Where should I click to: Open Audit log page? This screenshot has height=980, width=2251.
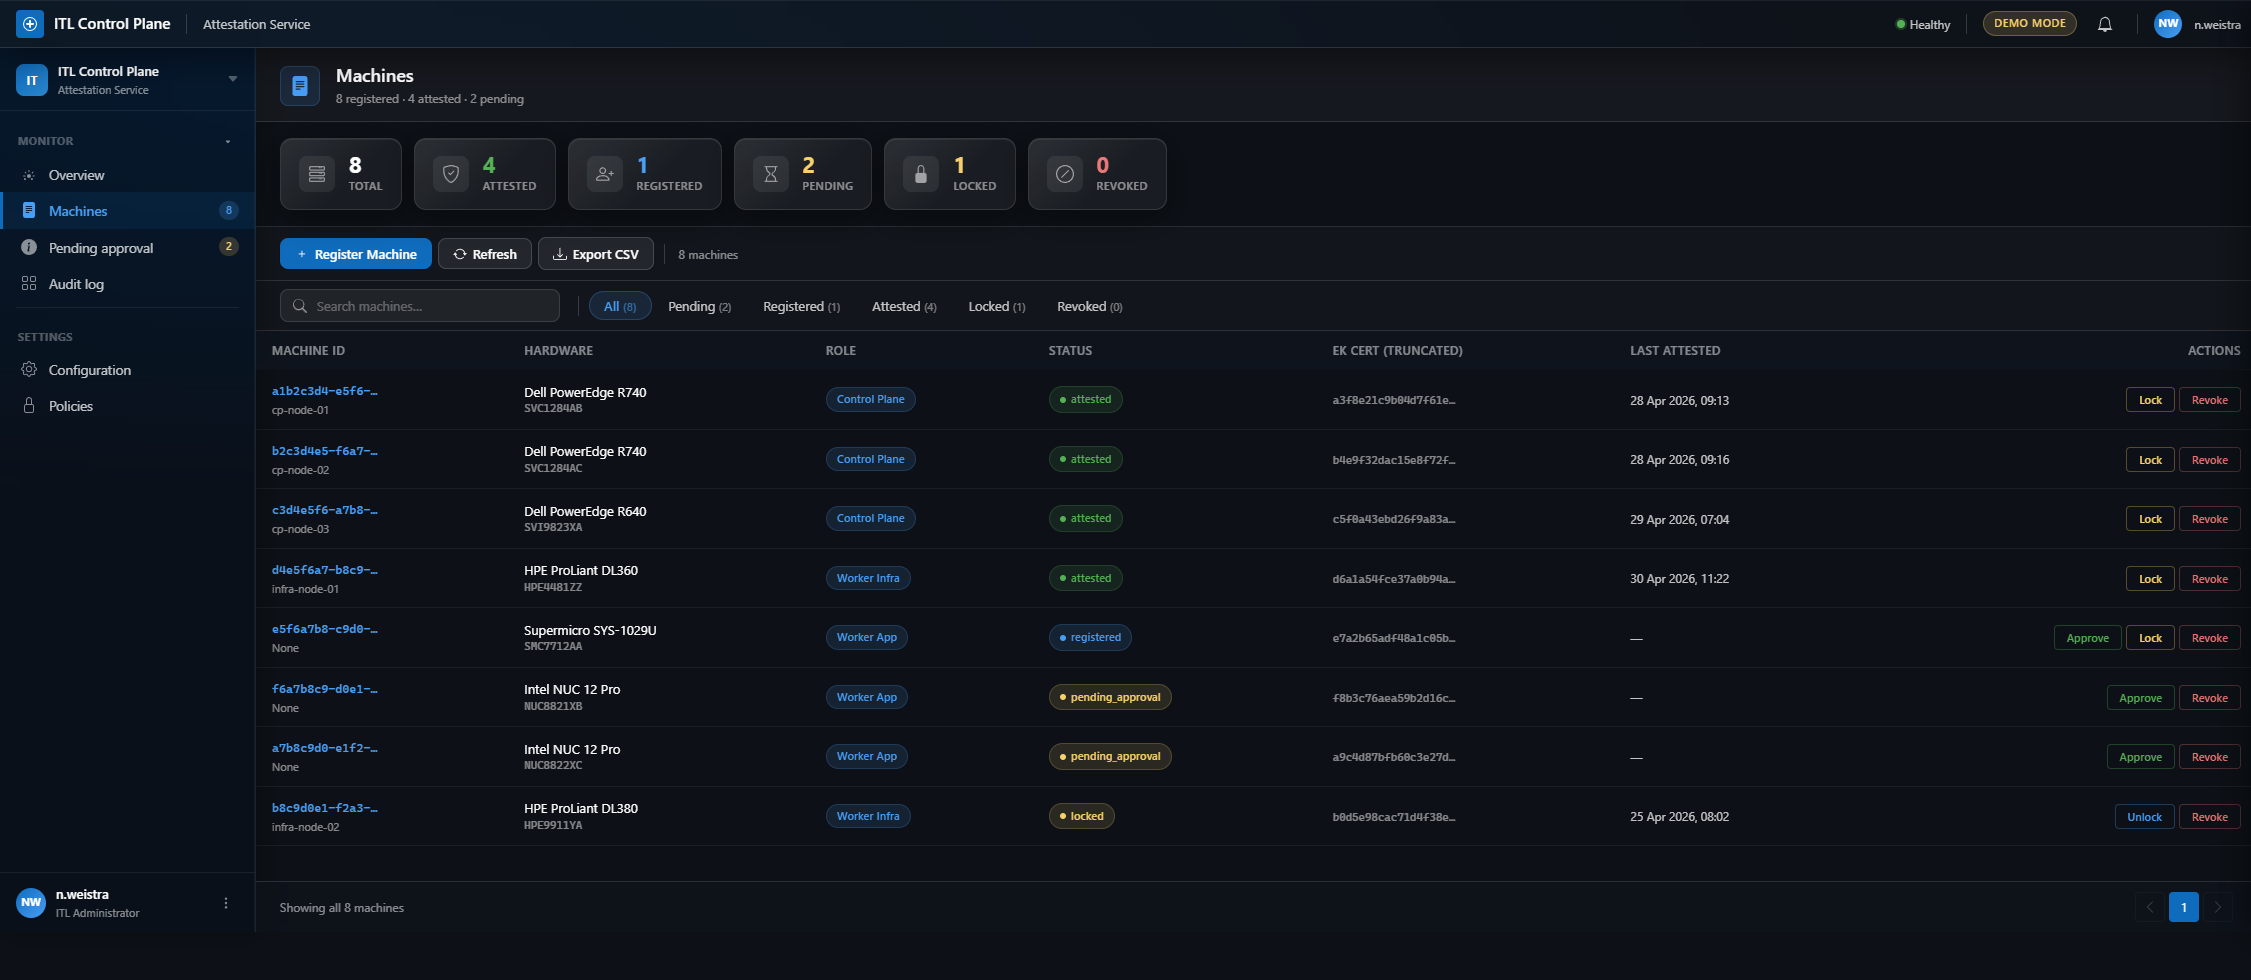coord(127,284)
